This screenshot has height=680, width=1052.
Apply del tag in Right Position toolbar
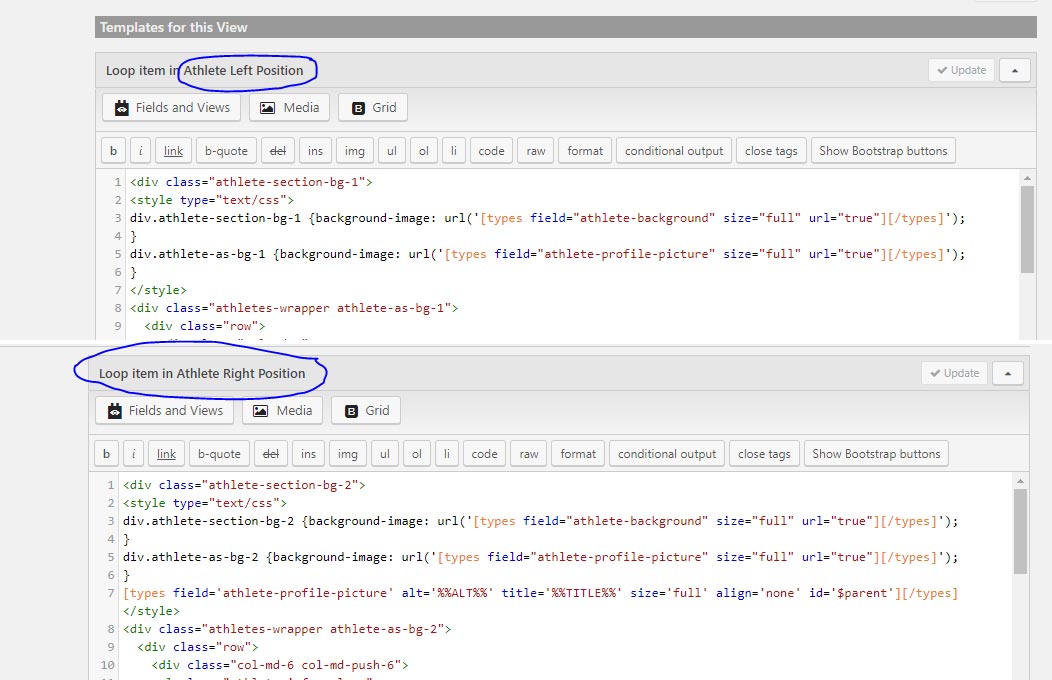click(271, 454)
